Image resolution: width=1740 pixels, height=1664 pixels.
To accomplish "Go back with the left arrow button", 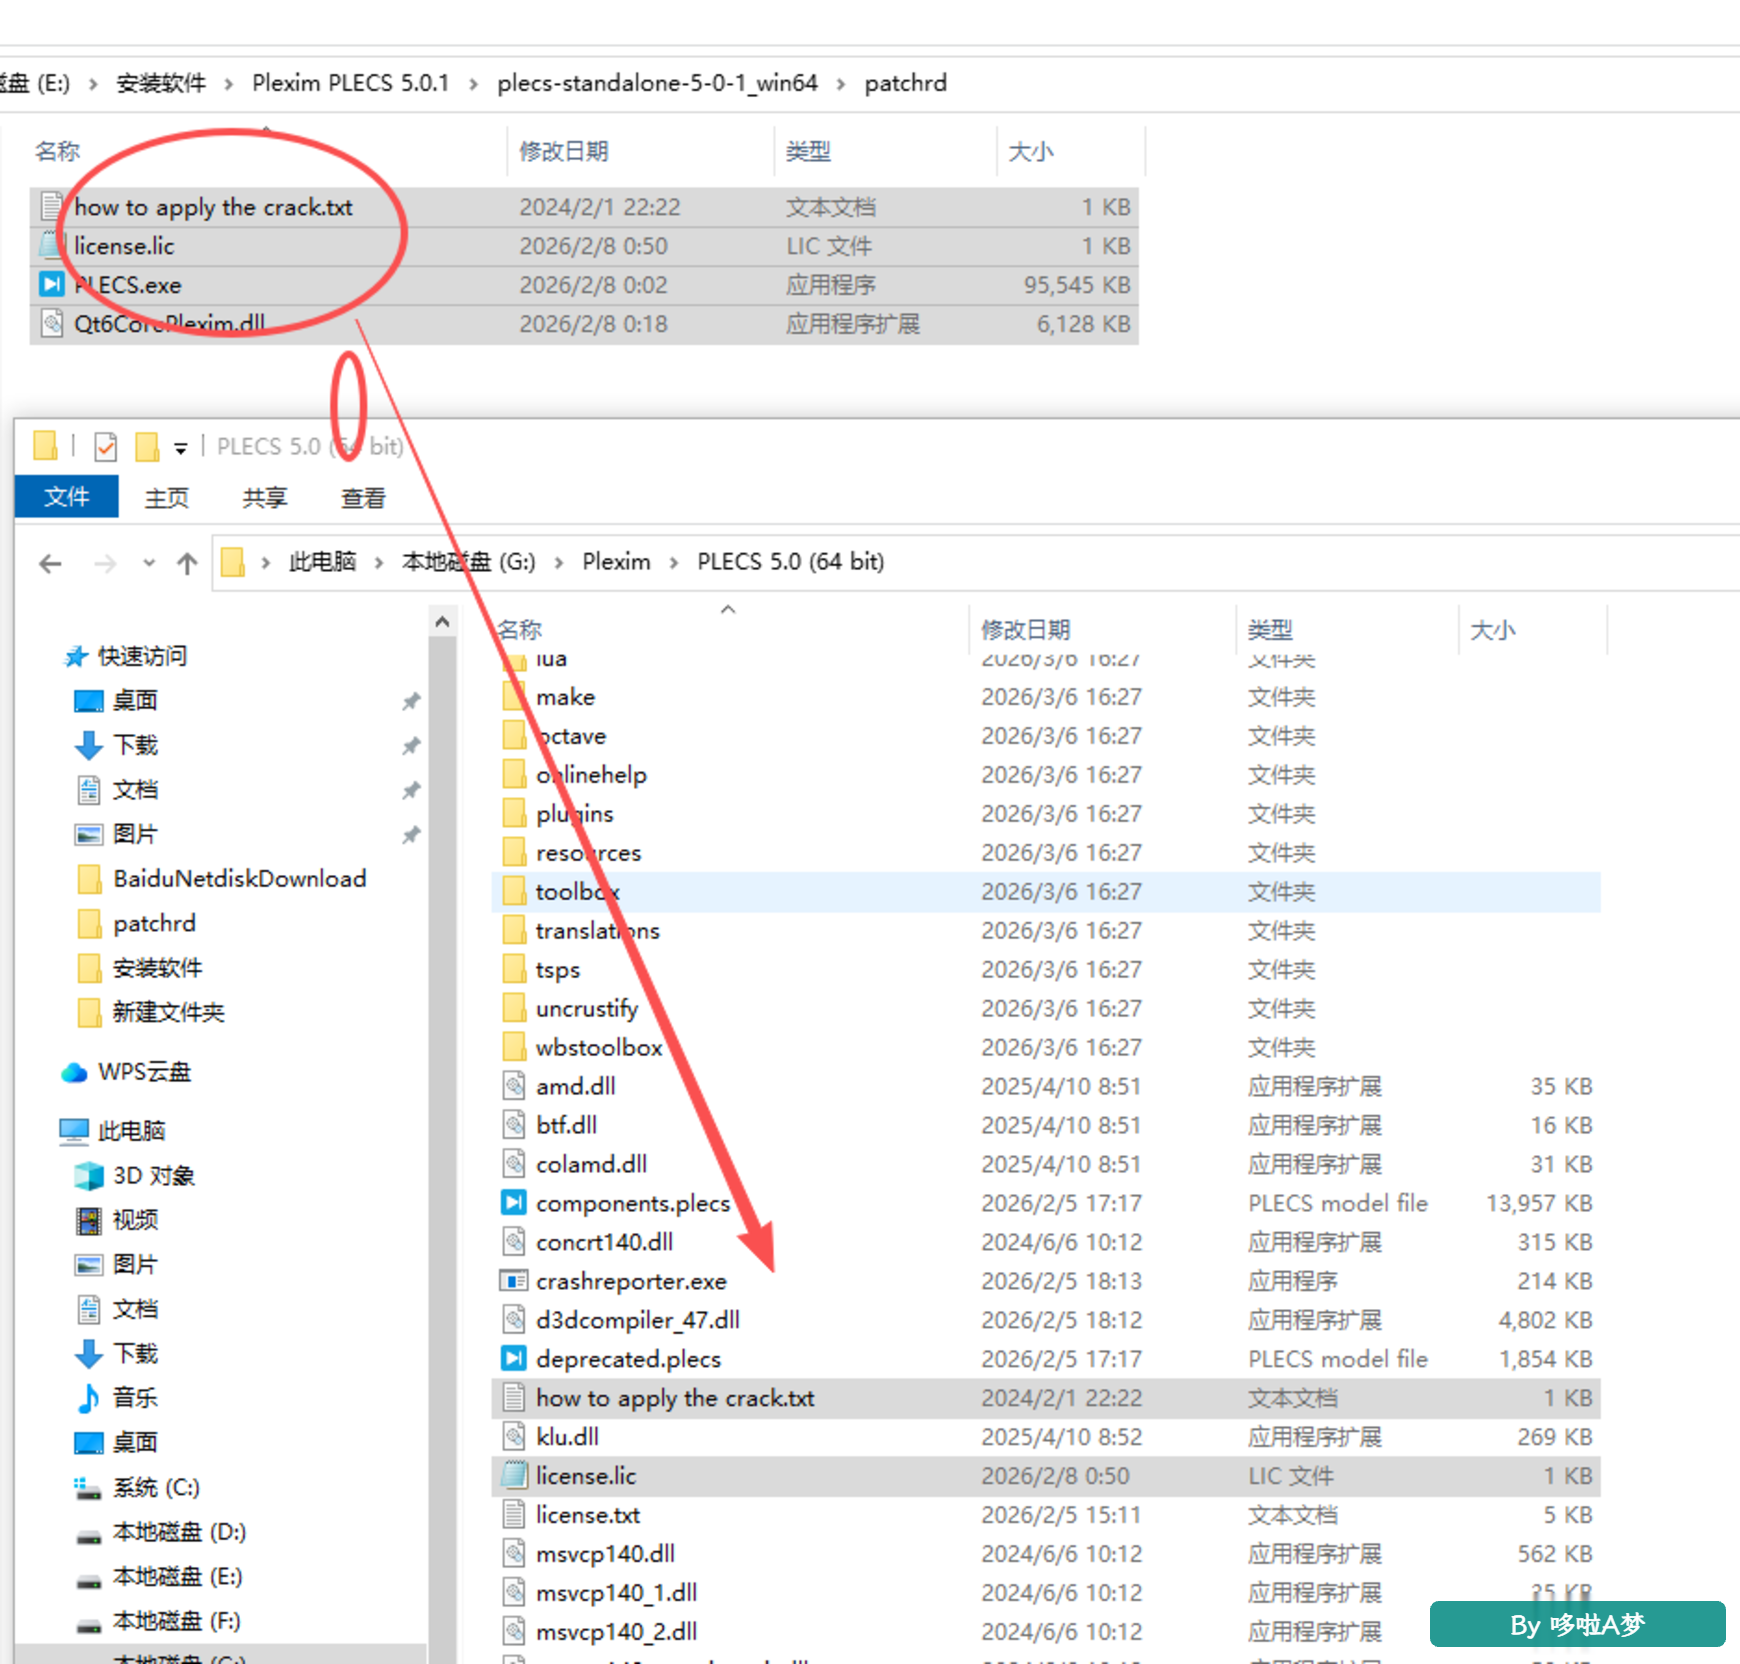I will point(50,564).
